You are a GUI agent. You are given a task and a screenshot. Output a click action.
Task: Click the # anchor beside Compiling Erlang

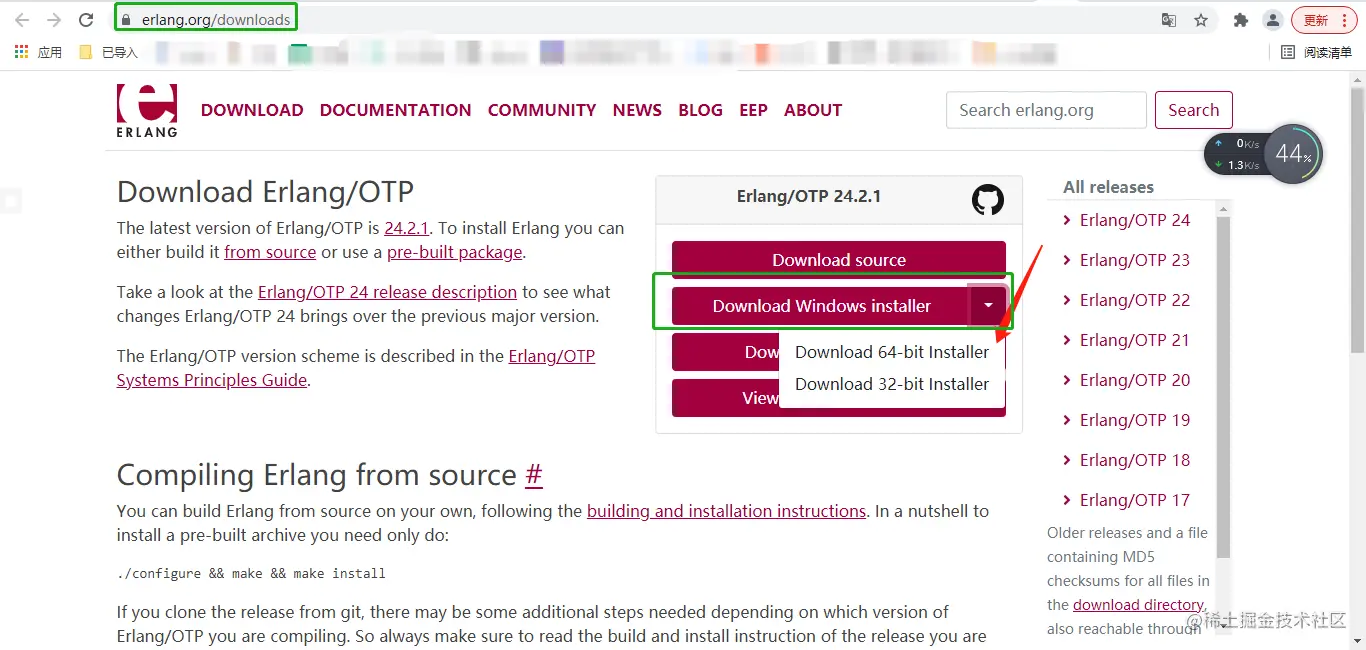(x=534, y=475)
